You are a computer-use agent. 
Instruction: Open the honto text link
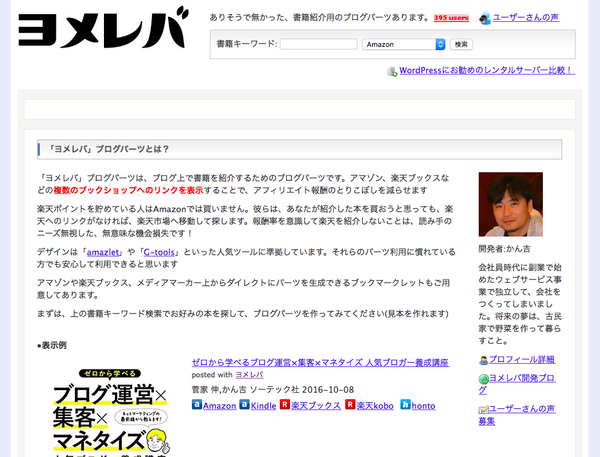tap(423, 406)
